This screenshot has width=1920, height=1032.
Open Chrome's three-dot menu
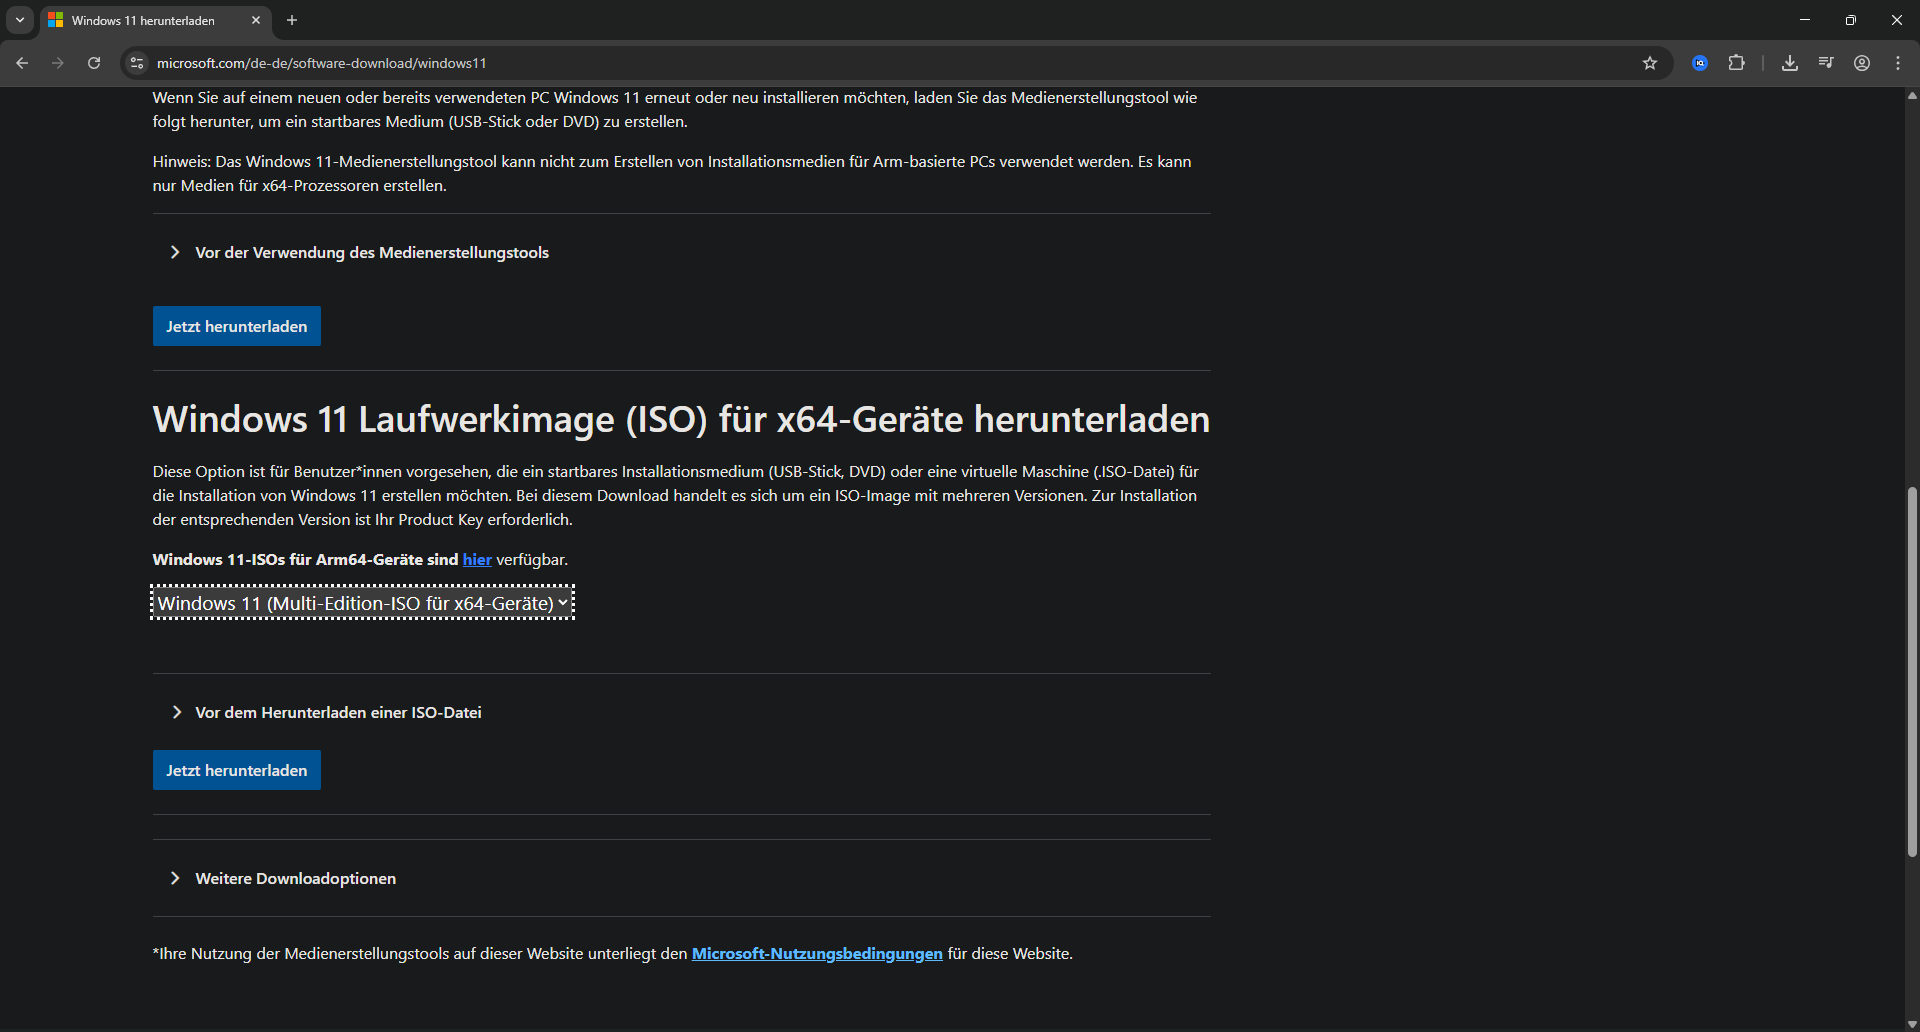(x=1897, y=62)
